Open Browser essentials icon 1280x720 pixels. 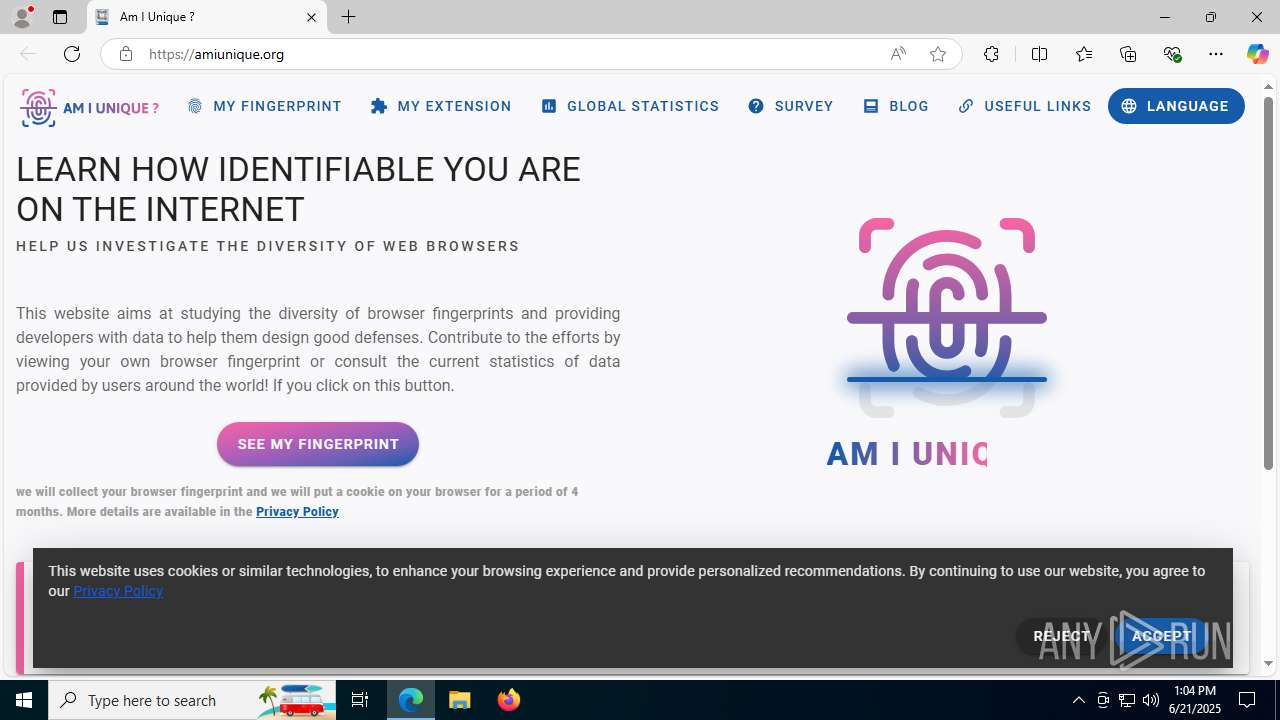(1172, 54)
